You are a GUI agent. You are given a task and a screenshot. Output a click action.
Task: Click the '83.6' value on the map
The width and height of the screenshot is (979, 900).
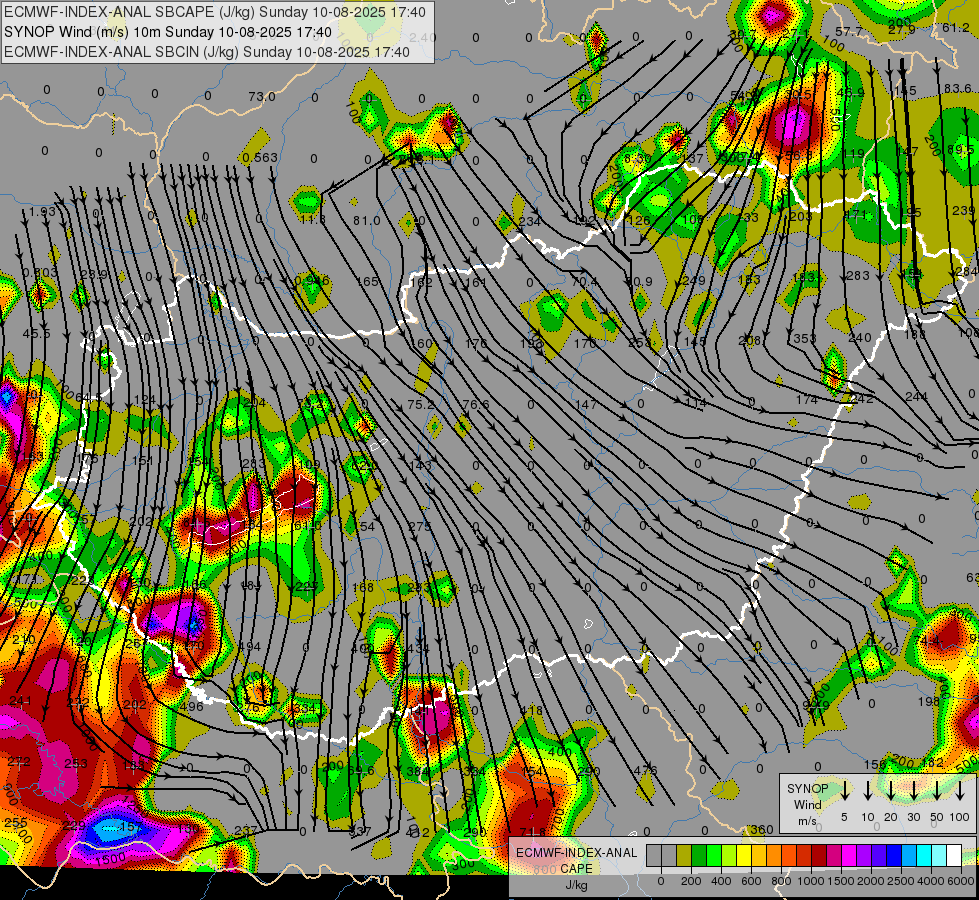coord(958,89)
